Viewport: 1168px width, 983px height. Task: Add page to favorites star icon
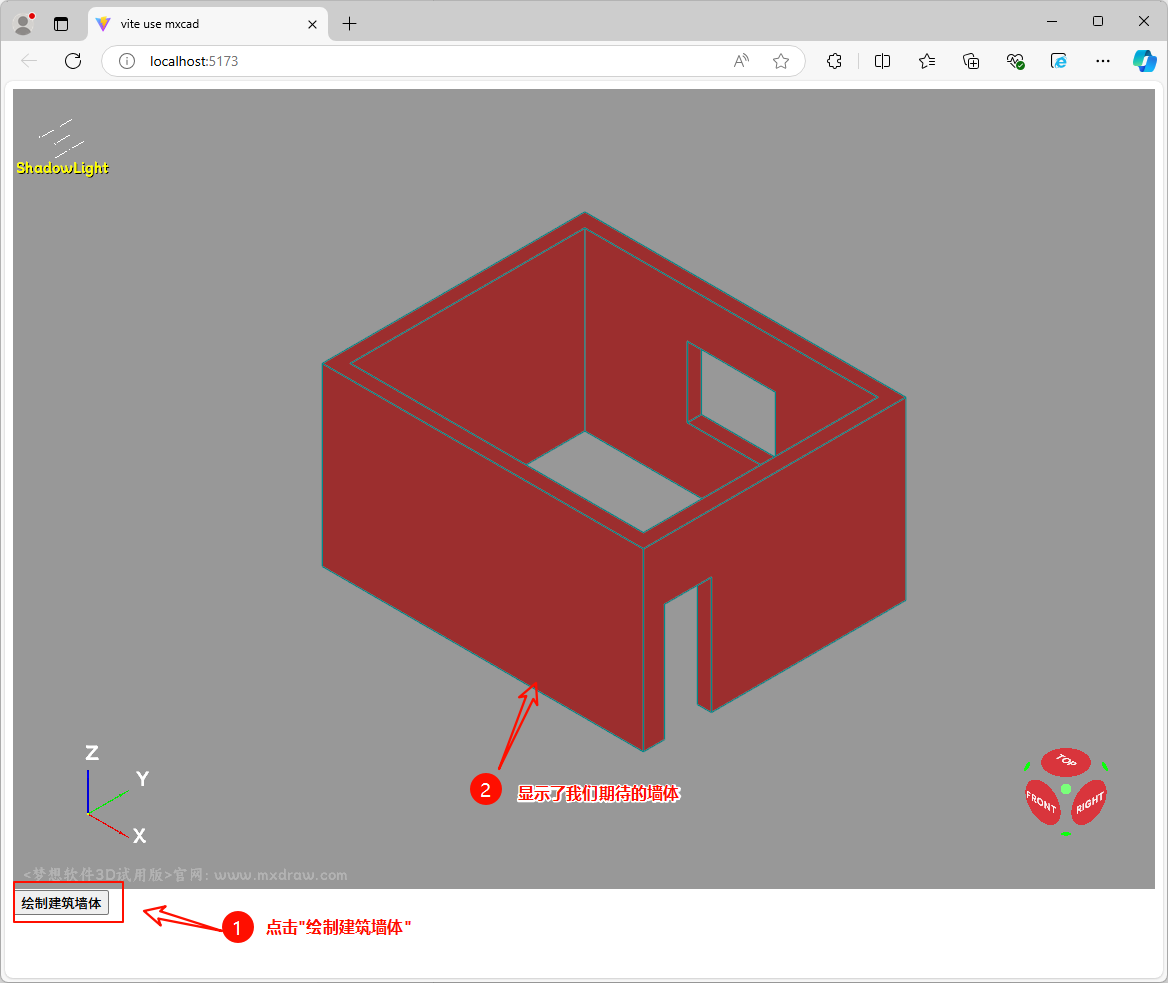point(781,61)
